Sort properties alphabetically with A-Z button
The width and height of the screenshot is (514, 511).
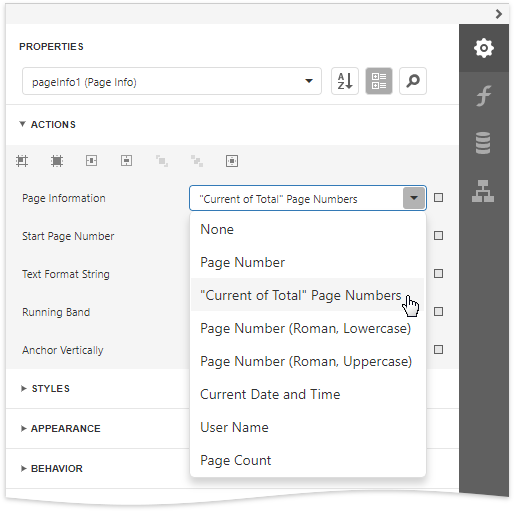345,81
